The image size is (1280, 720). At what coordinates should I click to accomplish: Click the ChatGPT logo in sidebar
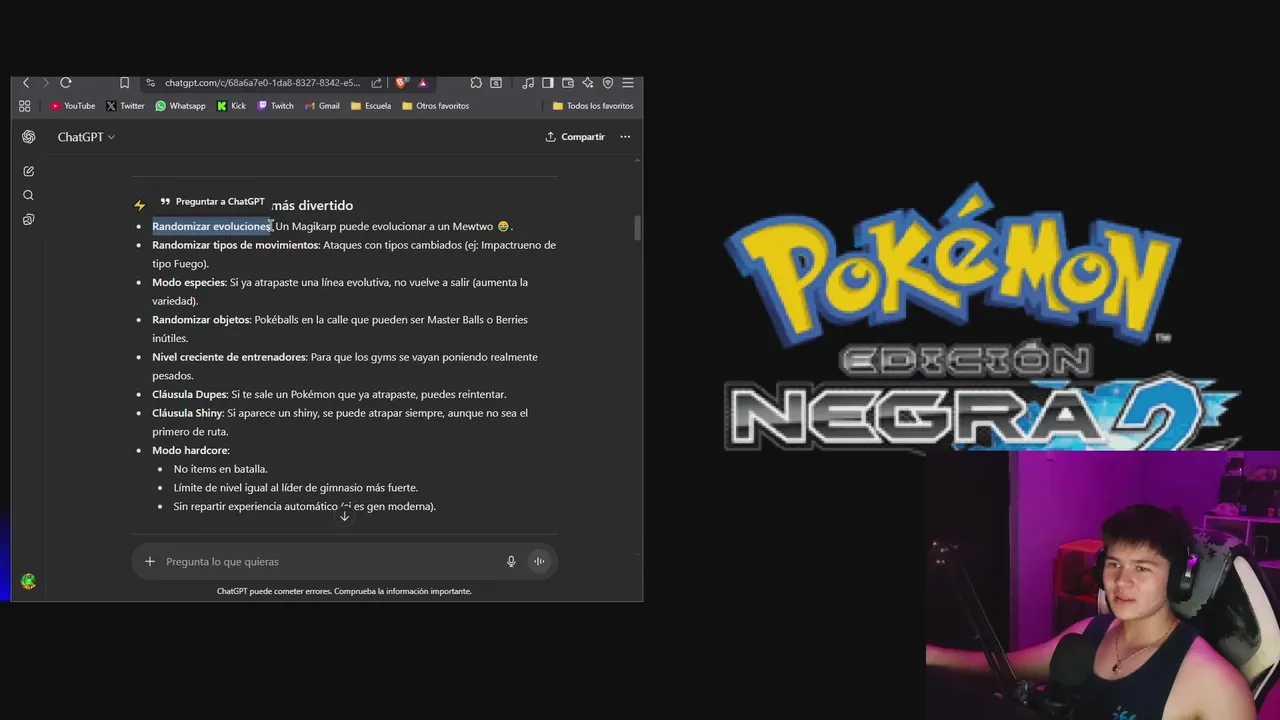28,137
